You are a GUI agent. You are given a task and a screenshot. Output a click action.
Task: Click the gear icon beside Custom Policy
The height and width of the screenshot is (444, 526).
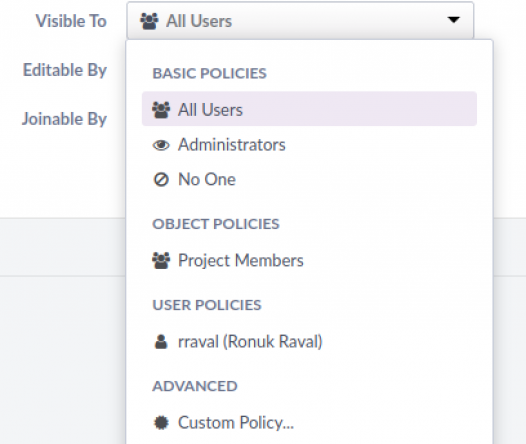[161, 423]
